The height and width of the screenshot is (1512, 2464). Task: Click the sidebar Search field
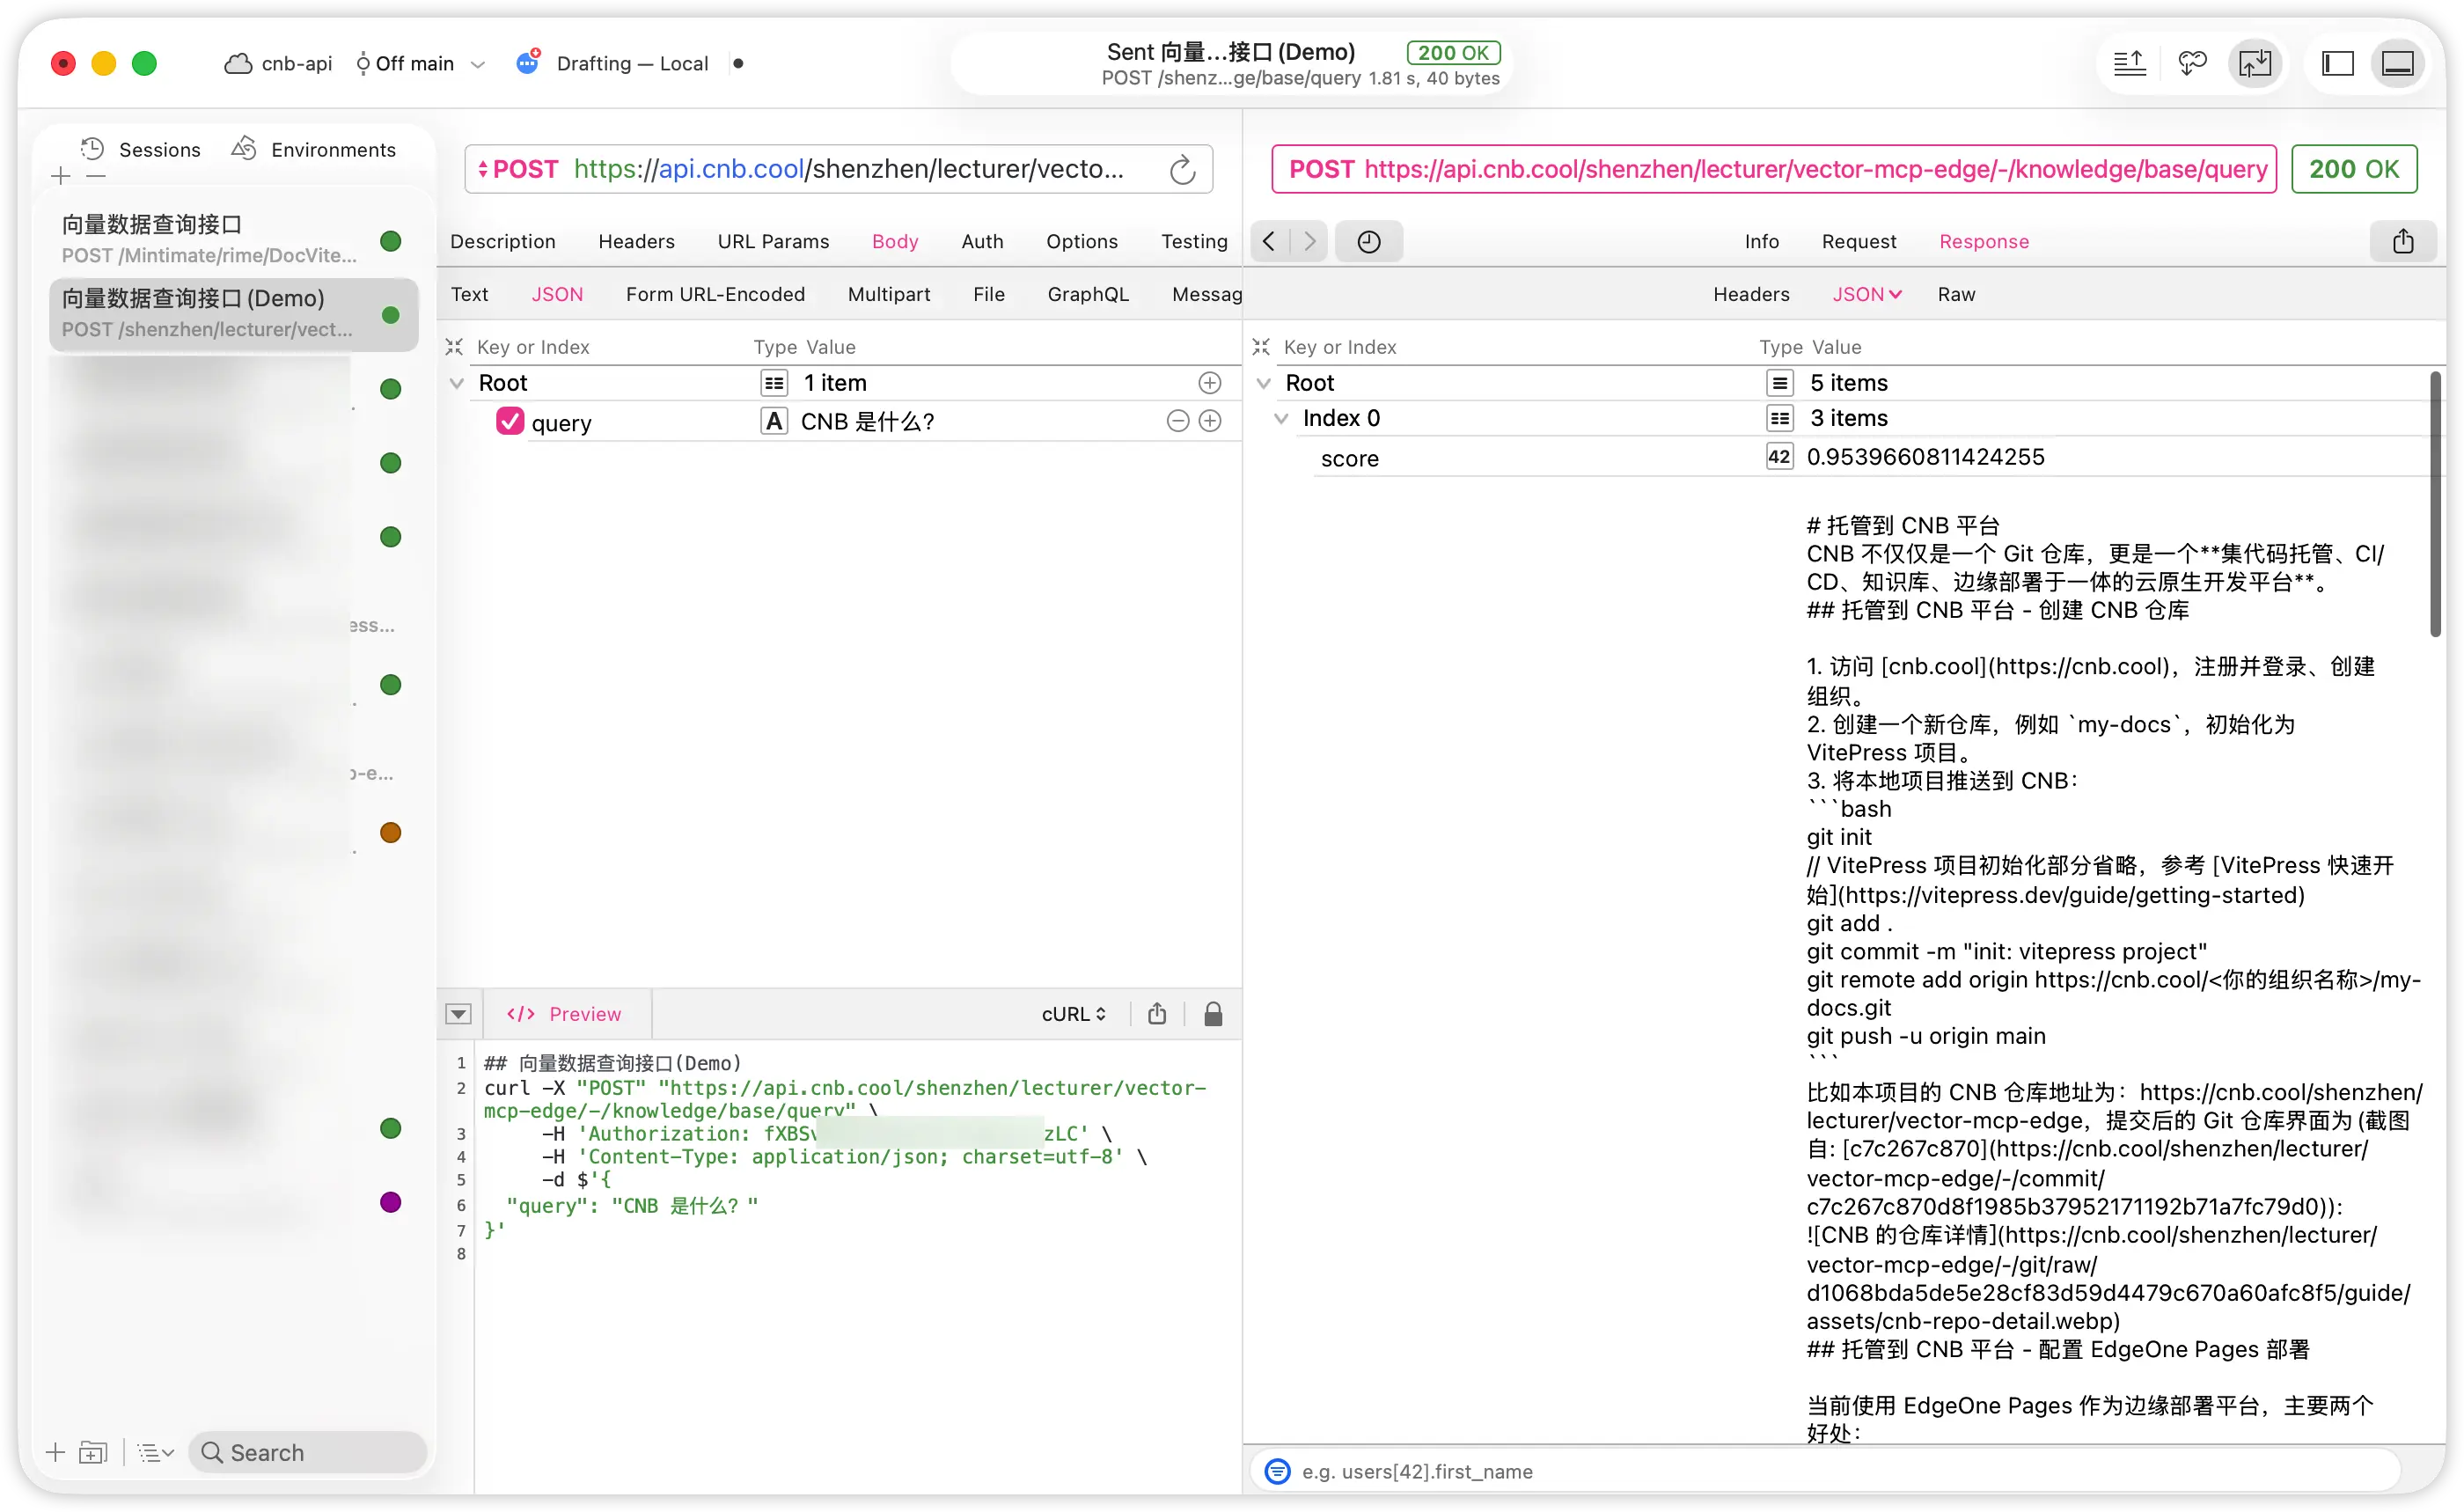tap(308, 1452)
